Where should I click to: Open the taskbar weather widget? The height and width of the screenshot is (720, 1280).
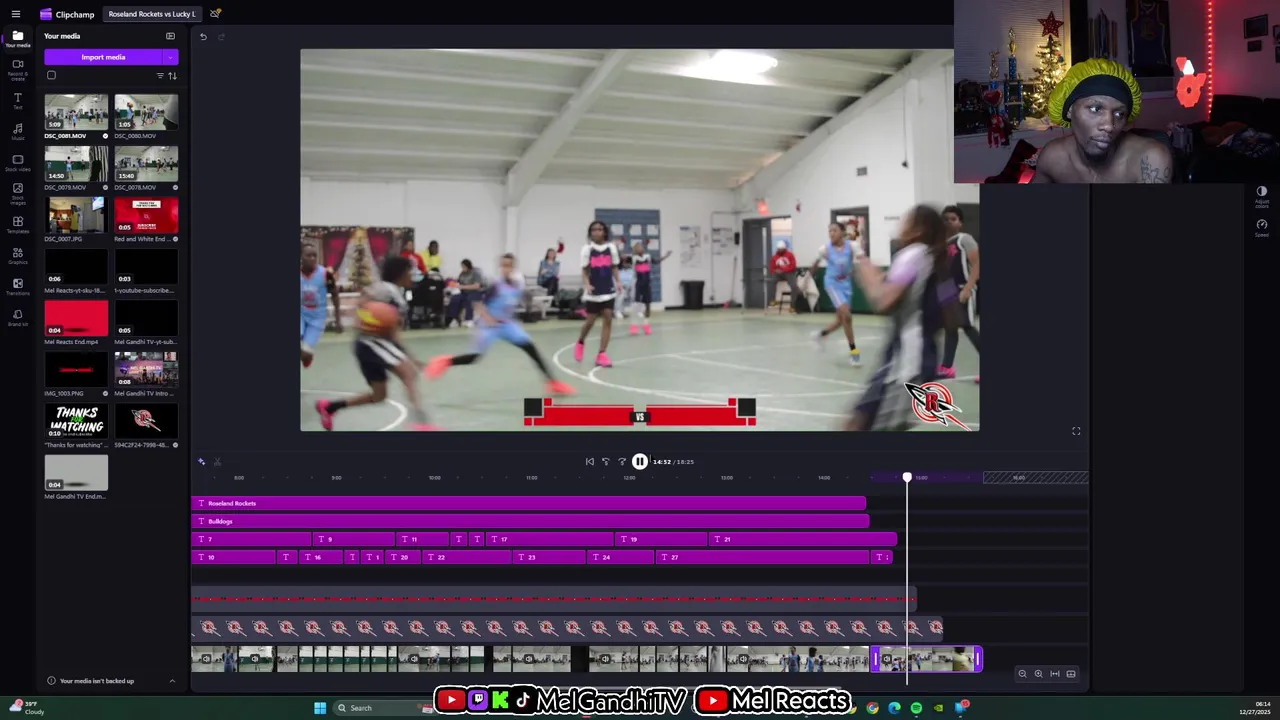[x=27, y=708]
